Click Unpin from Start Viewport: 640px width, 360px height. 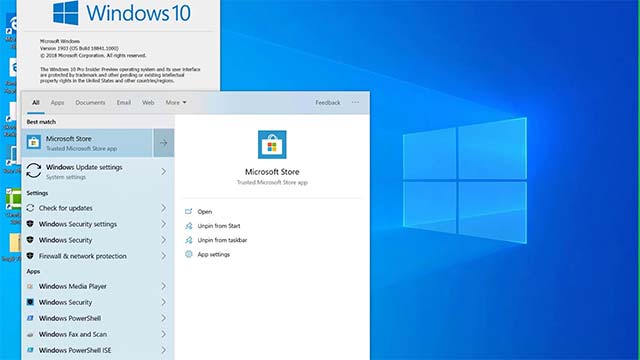[219, 226]
